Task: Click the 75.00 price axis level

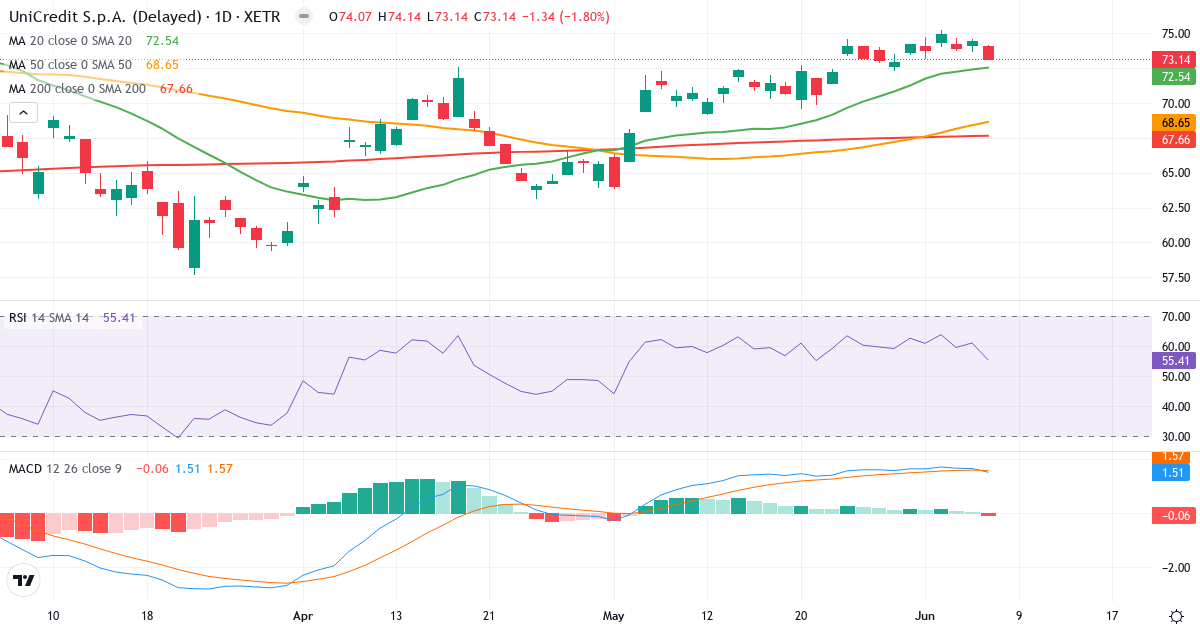Action: (x=1175, y=33)
